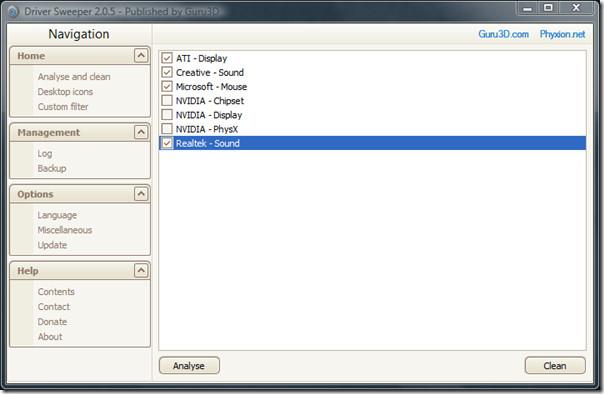604x394 pixels.
Task: Open the About entry
Action: pos(50,337)
